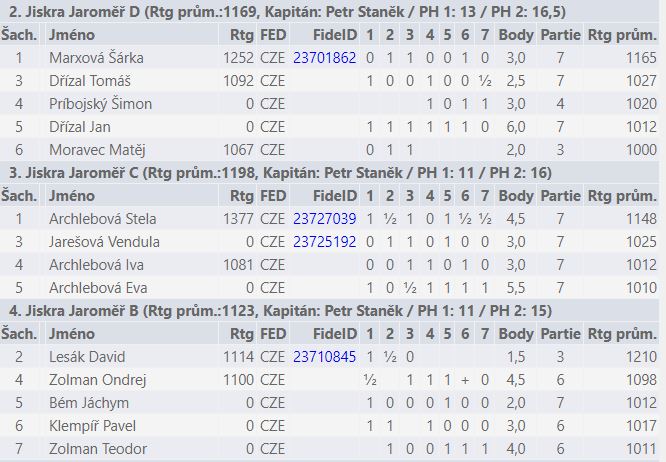Select player name Archlebová Iva
666x462 pixels.
coord(96,265)
